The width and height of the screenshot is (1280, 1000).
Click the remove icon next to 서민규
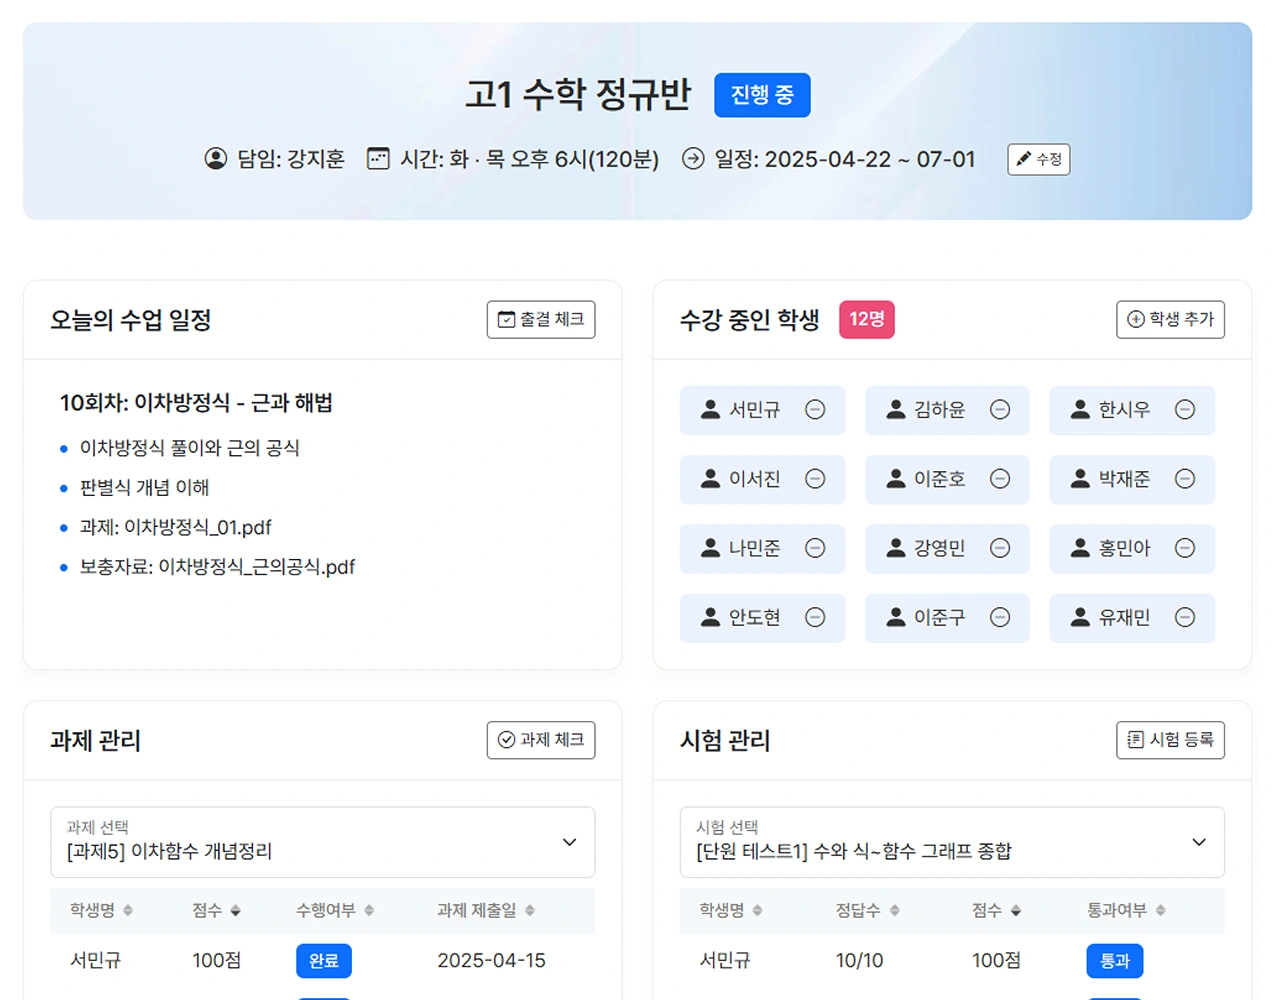(x=815, y=410)
